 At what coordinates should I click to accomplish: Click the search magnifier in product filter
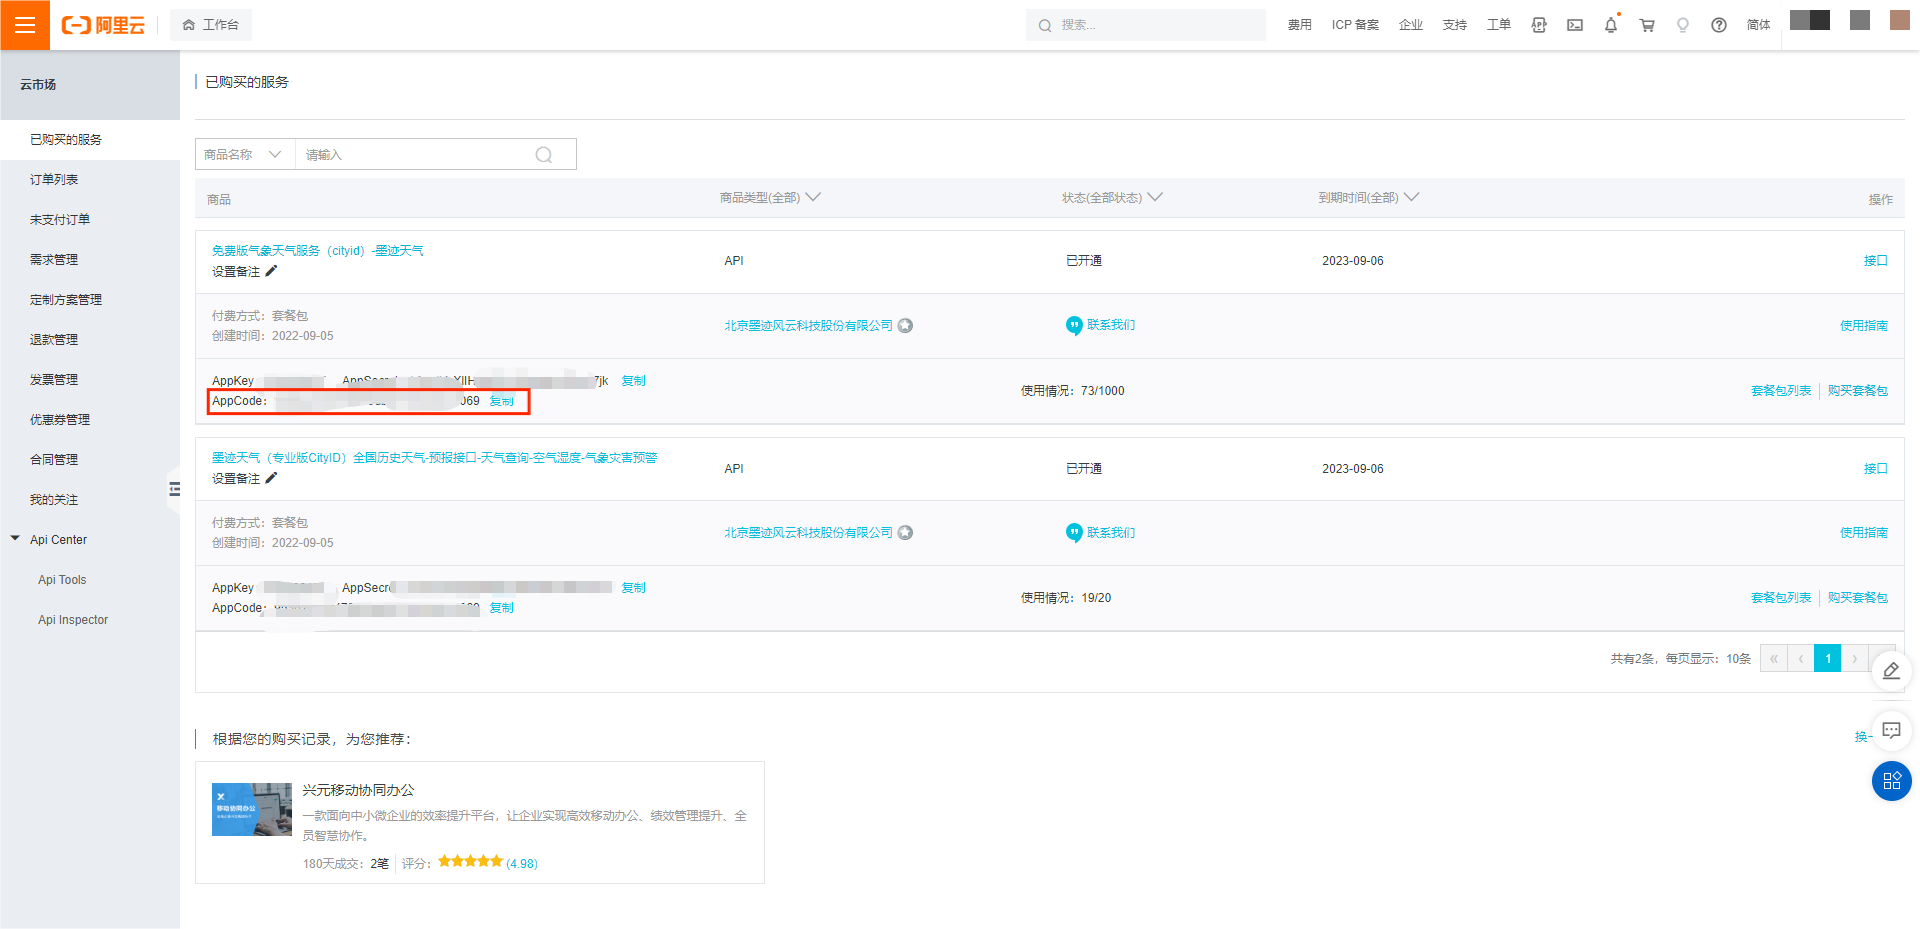544,154
